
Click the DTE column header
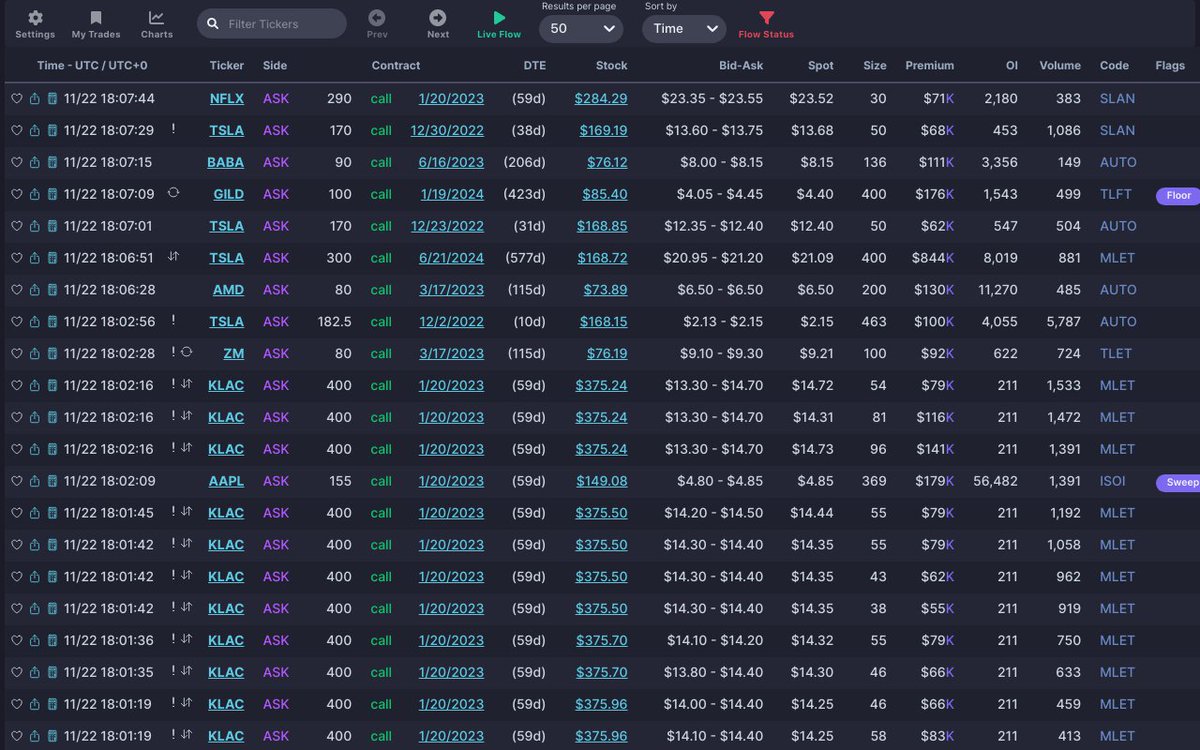click(535, 66)
